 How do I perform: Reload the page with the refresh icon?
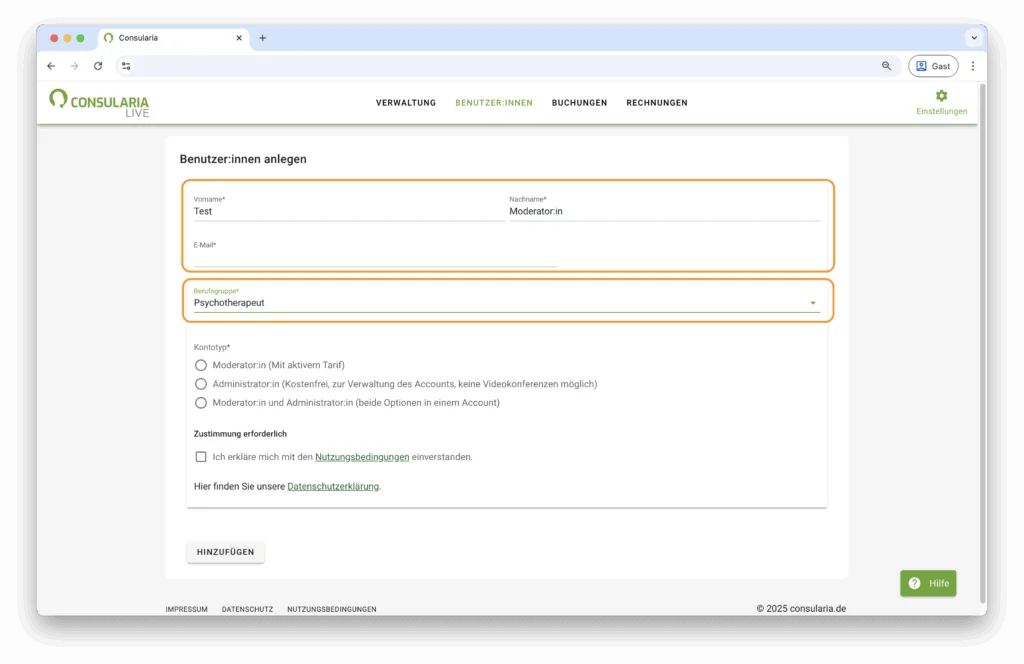click(x=98, y=66)
